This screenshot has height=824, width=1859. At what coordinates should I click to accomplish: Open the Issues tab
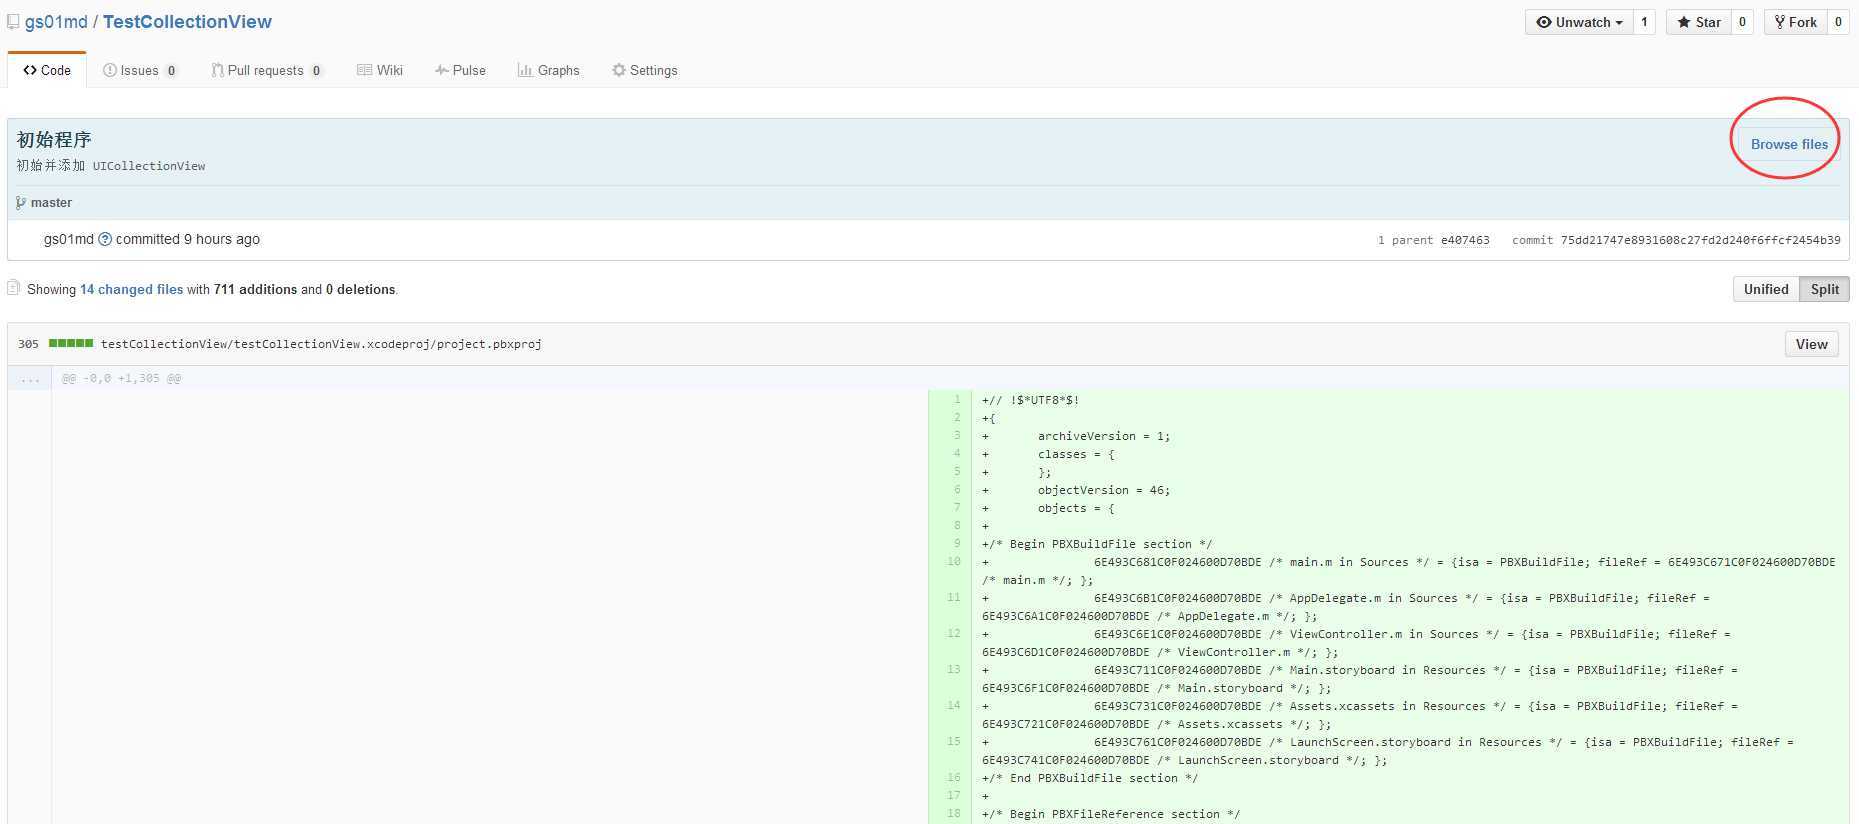tap(140, 70)
